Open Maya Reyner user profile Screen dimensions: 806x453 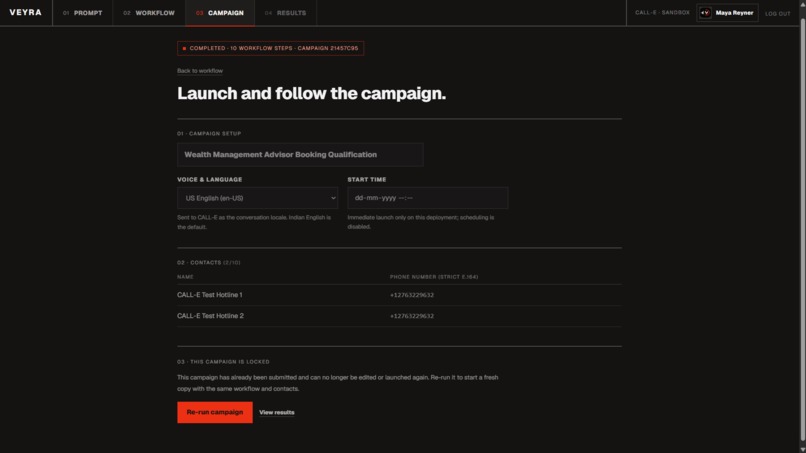[x=727, y=13]
